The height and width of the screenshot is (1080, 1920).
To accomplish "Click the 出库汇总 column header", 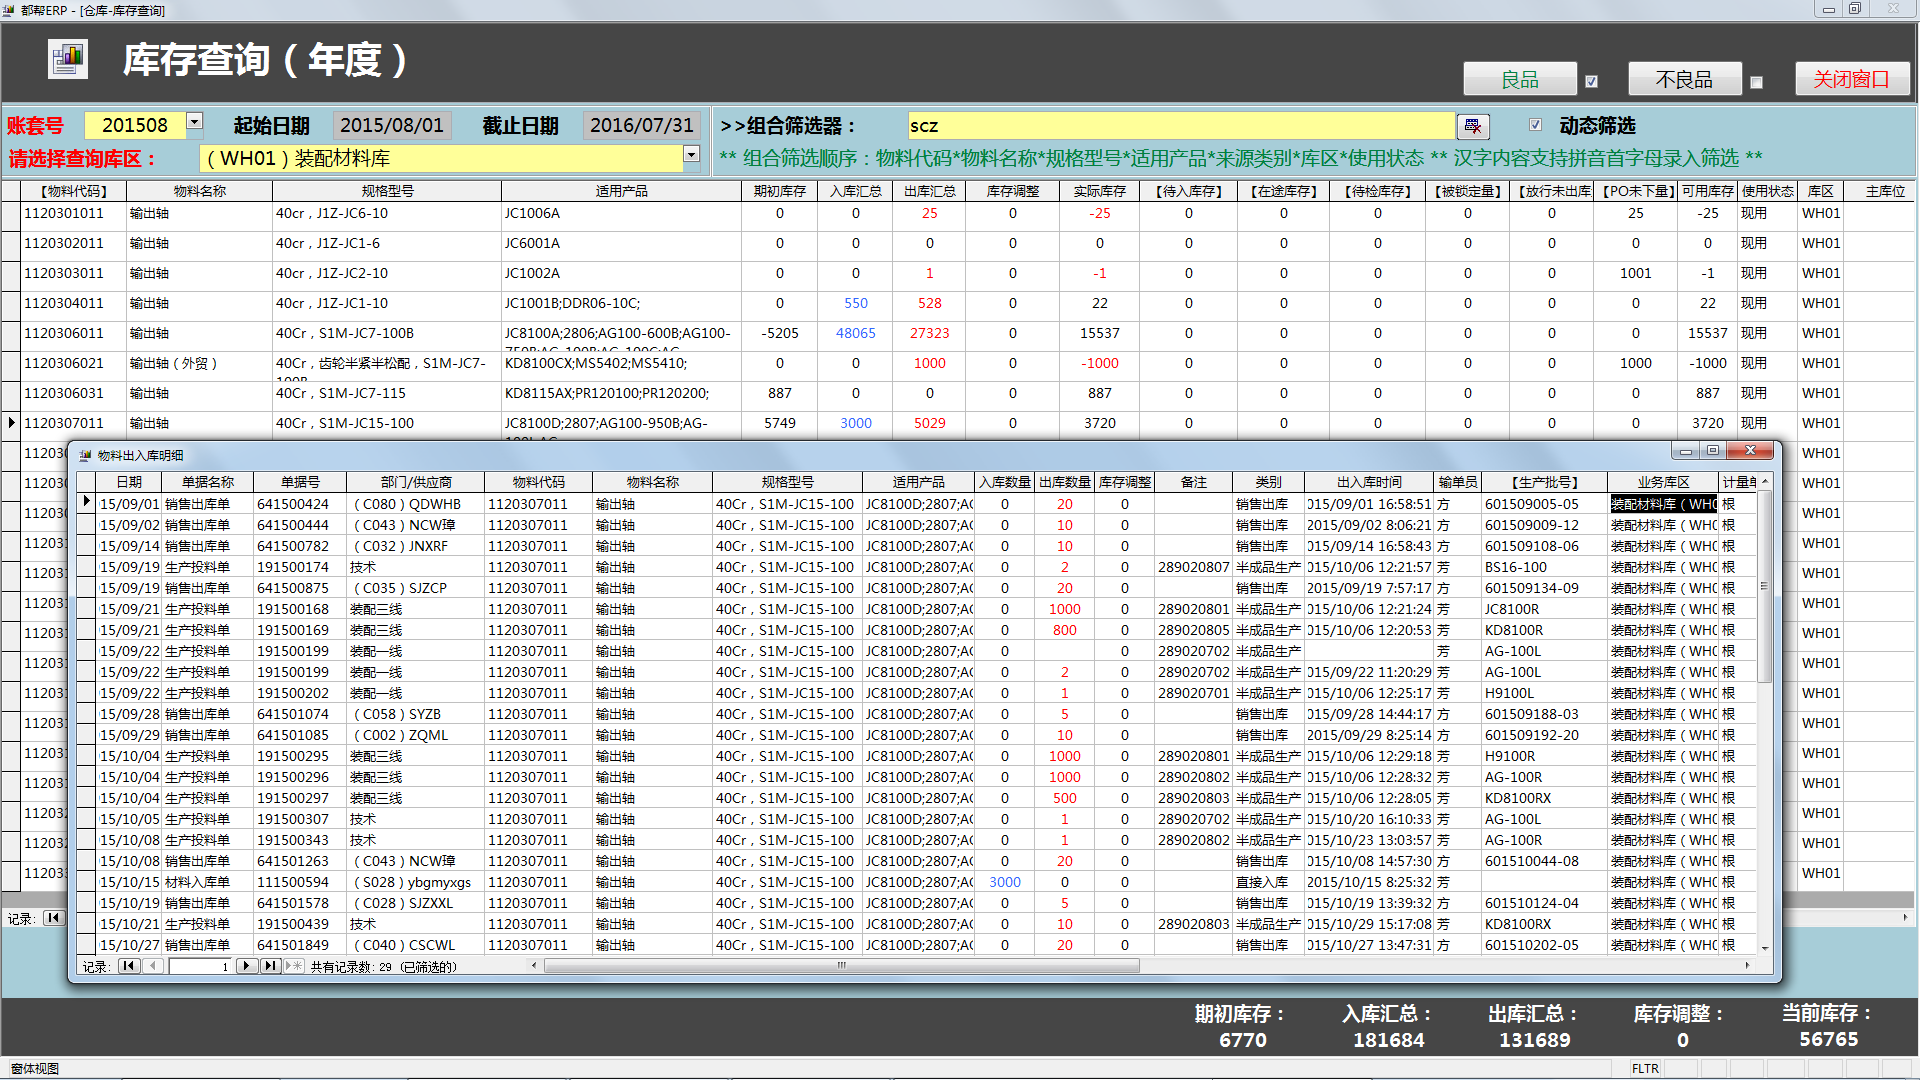I will point(930,191).
